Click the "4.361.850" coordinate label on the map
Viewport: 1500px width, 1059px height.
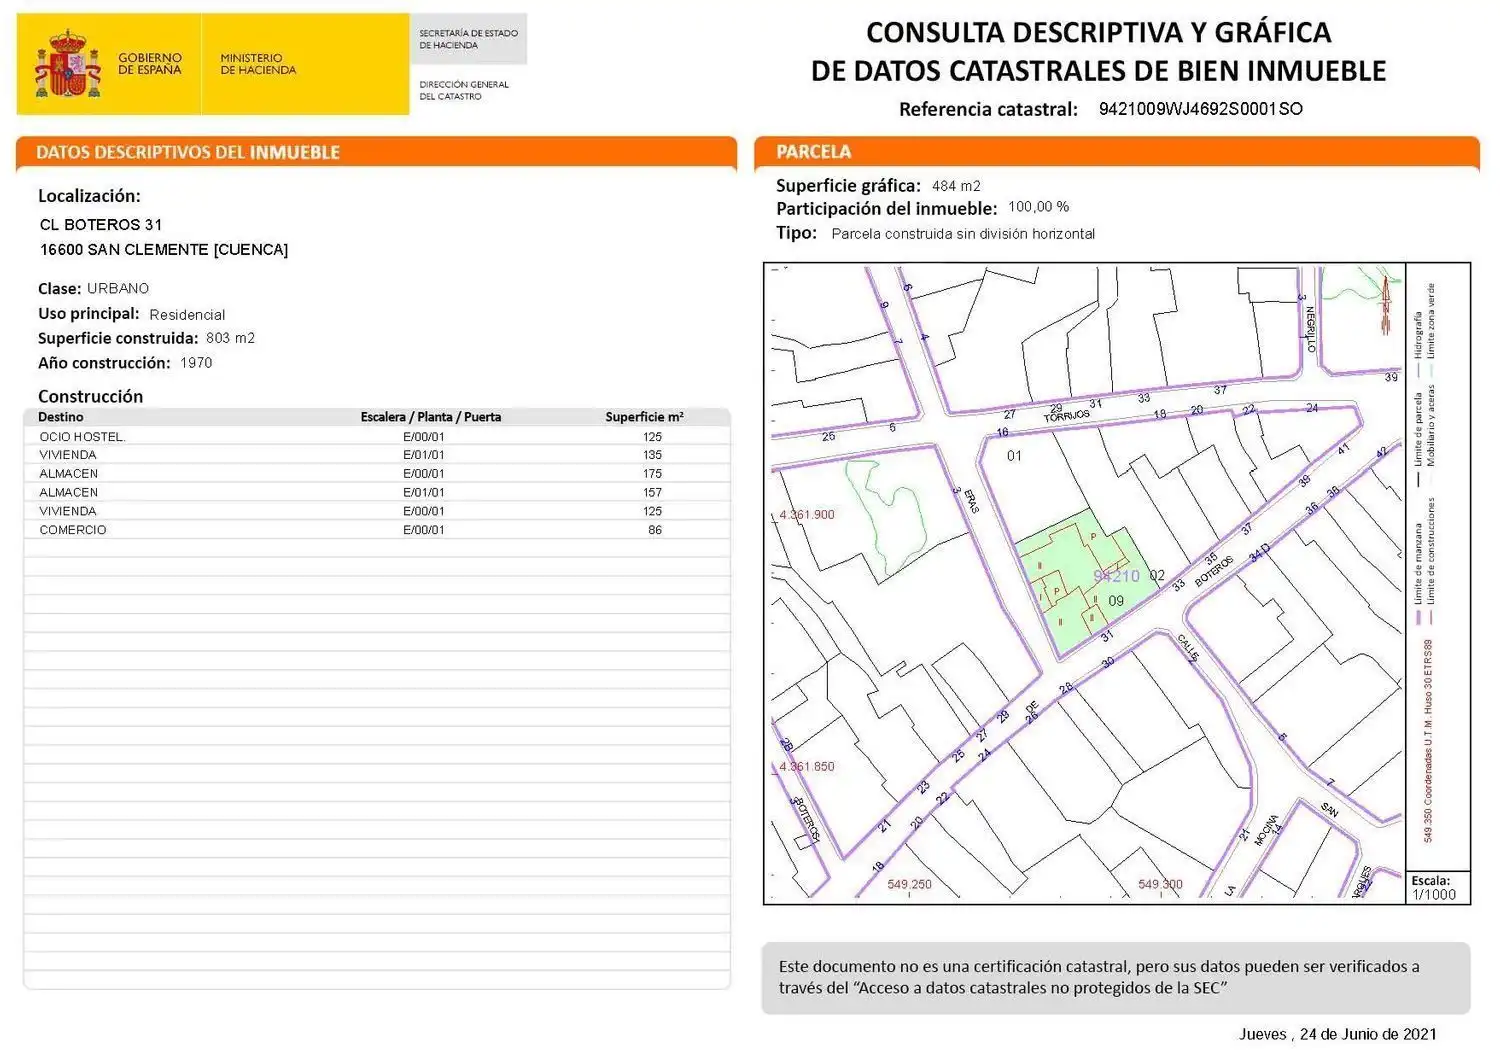[x=807, y=767]
